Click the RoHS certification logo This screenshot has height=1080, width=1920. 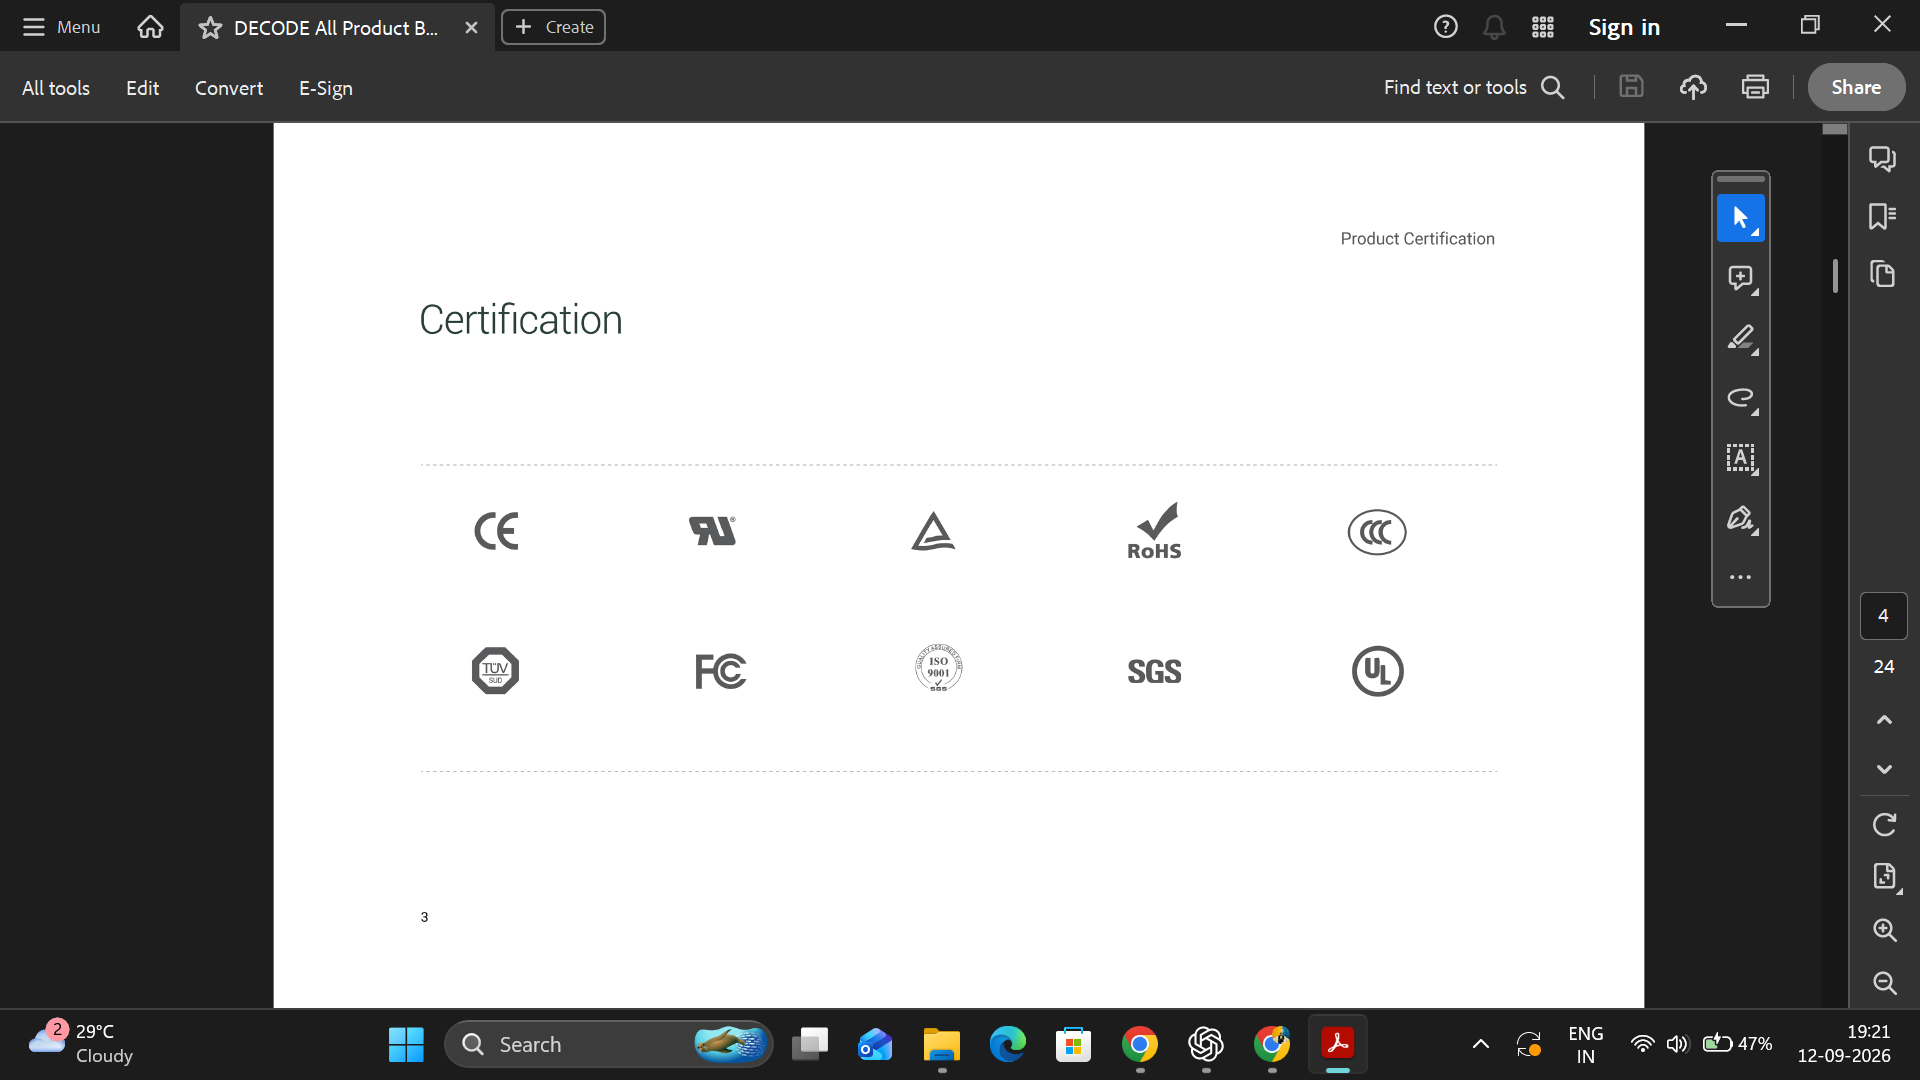(x=1155, y=531)
